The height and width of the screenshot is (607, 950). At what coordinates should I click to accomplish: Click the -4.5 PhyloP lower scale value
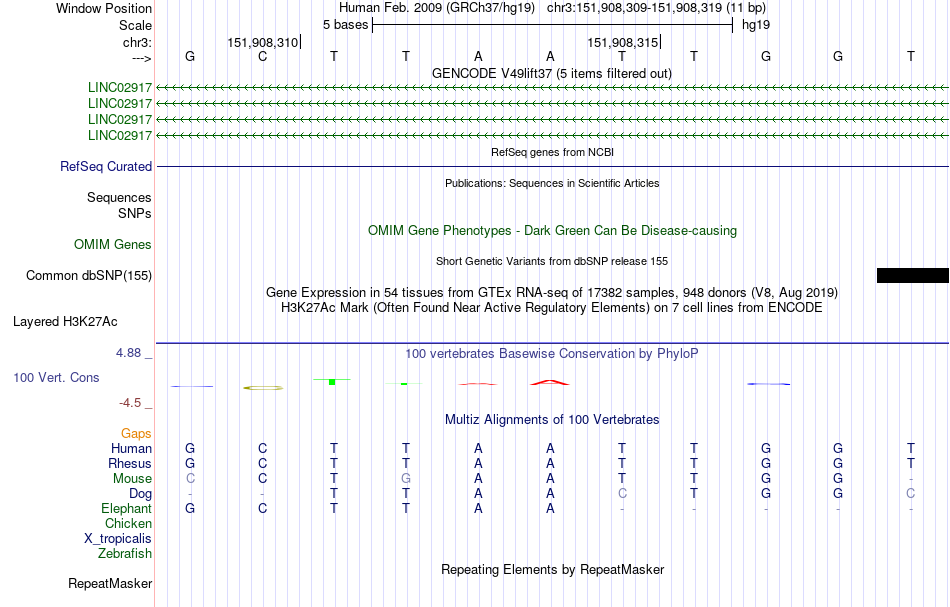(130, 403)
